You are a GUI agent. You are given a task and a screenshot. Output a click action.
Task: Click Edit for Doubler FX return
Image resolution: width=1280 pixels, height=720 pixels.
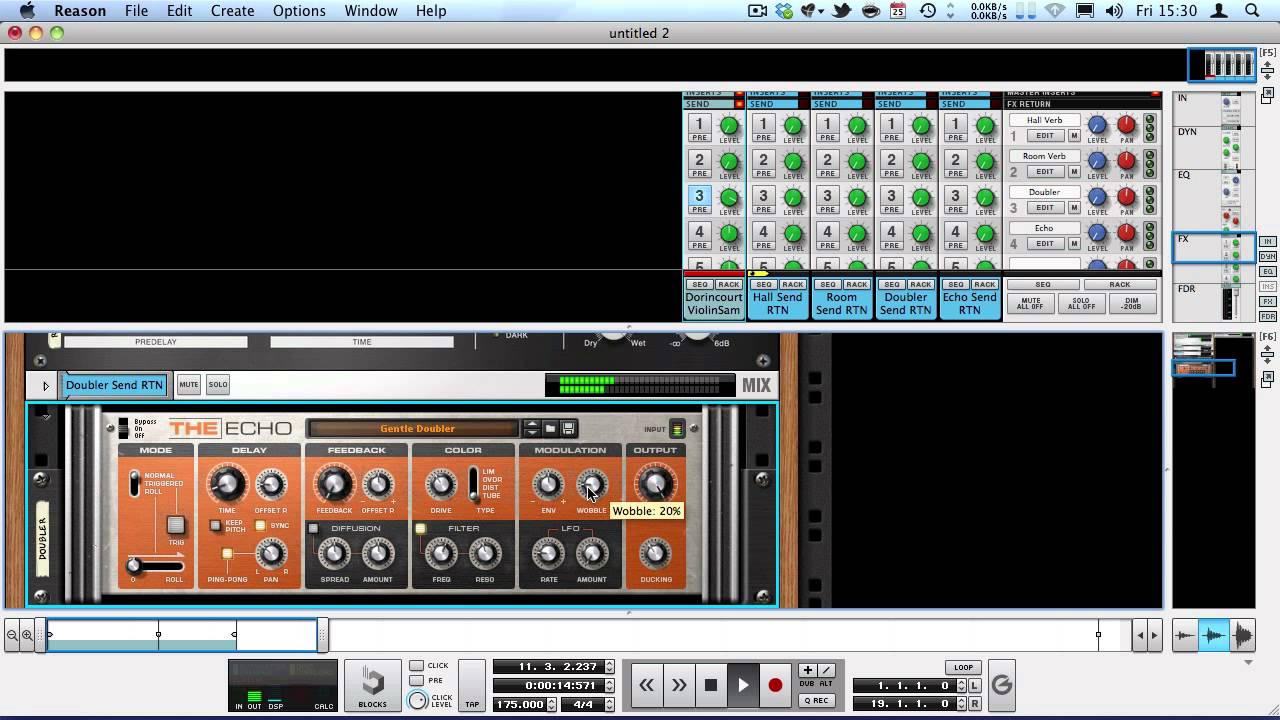tap(1045, 208)
